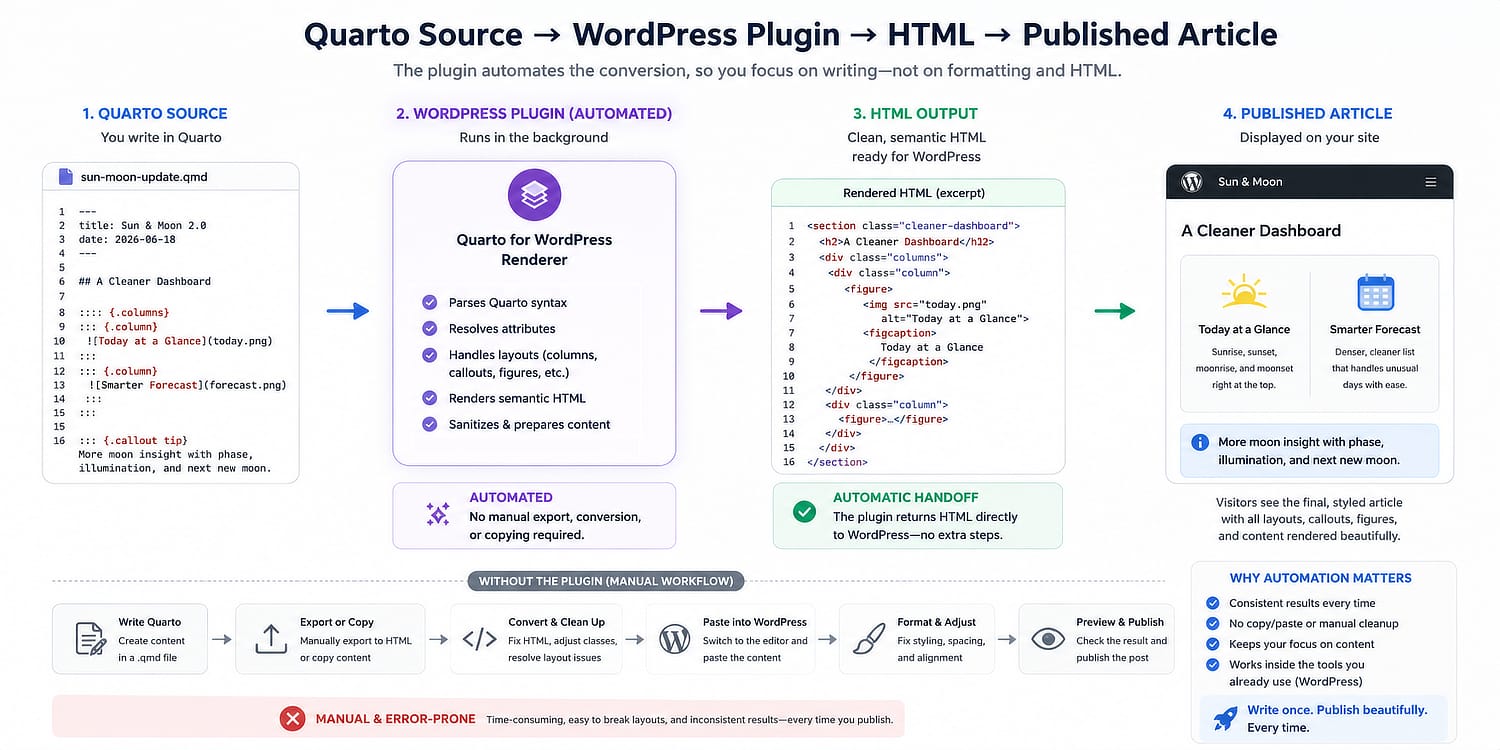Click the Format & Adjust card title

(936, 622)
